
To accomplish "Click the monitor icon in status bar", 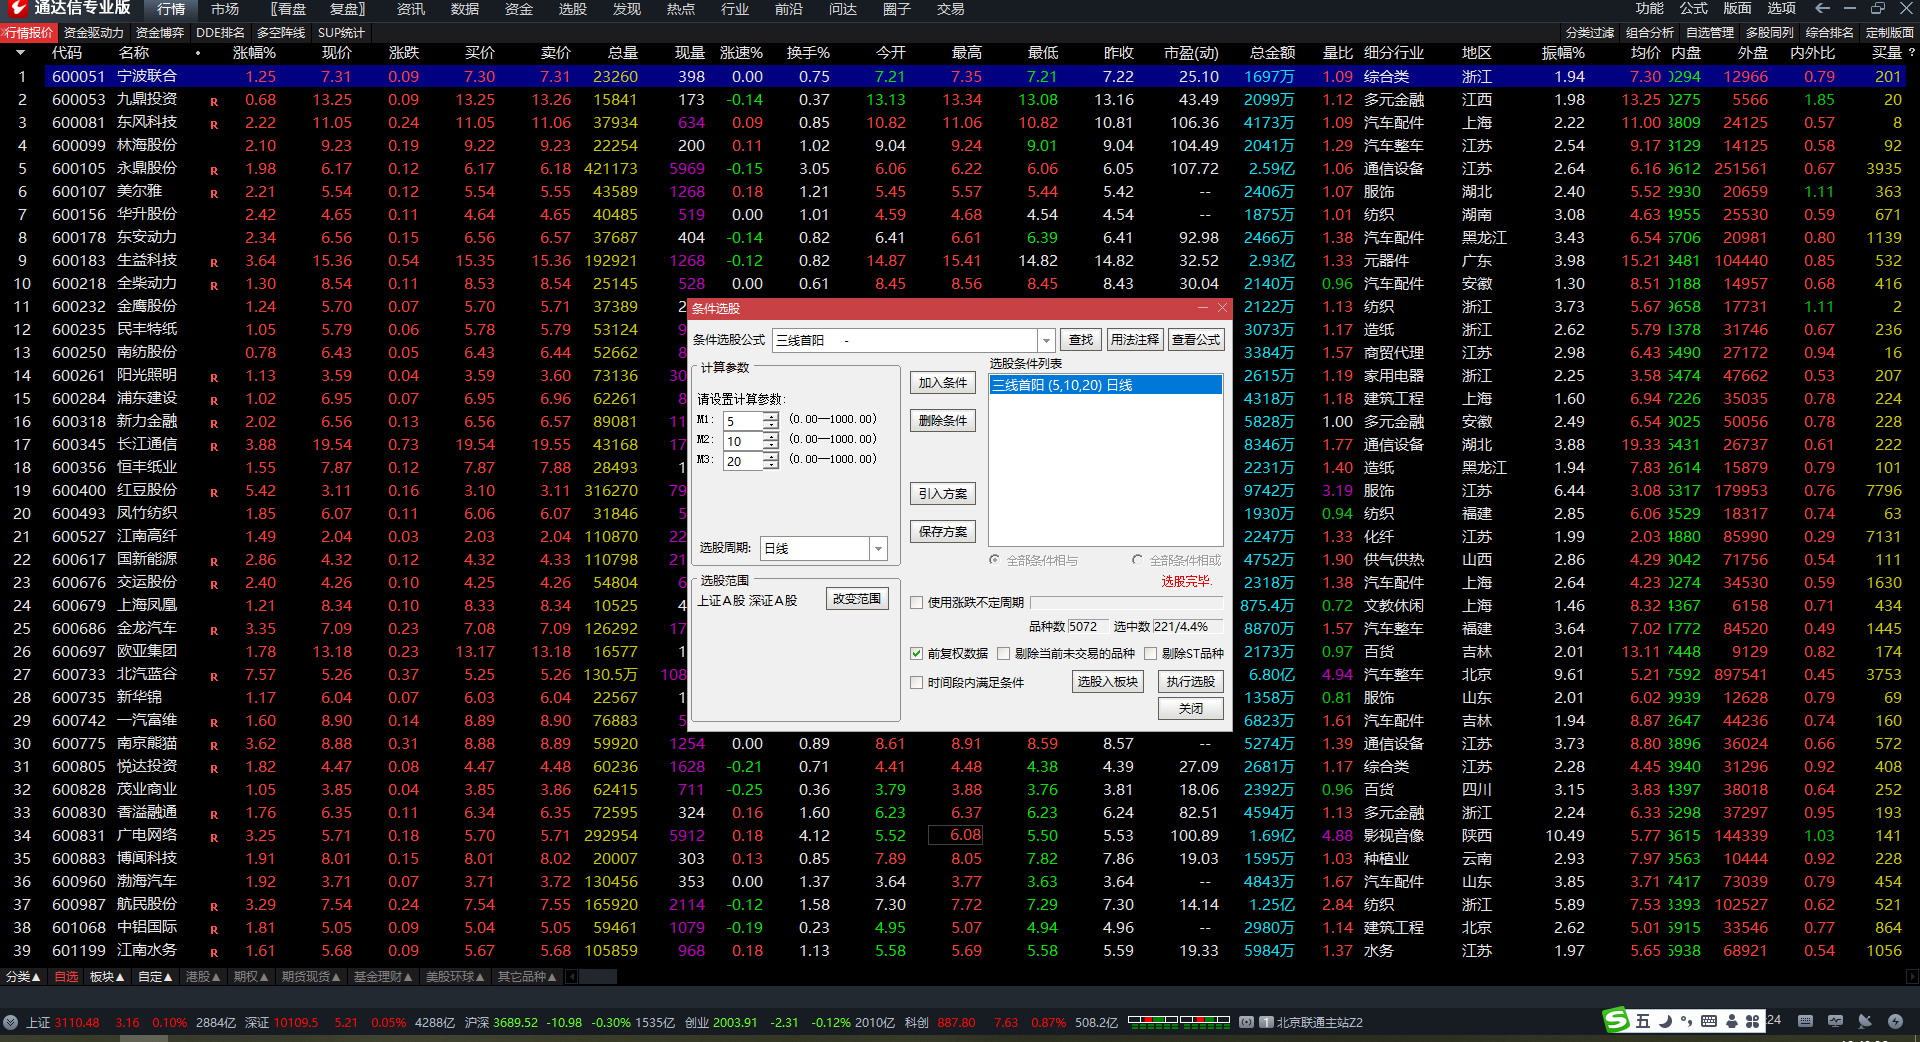I will coord(1835,1021).
